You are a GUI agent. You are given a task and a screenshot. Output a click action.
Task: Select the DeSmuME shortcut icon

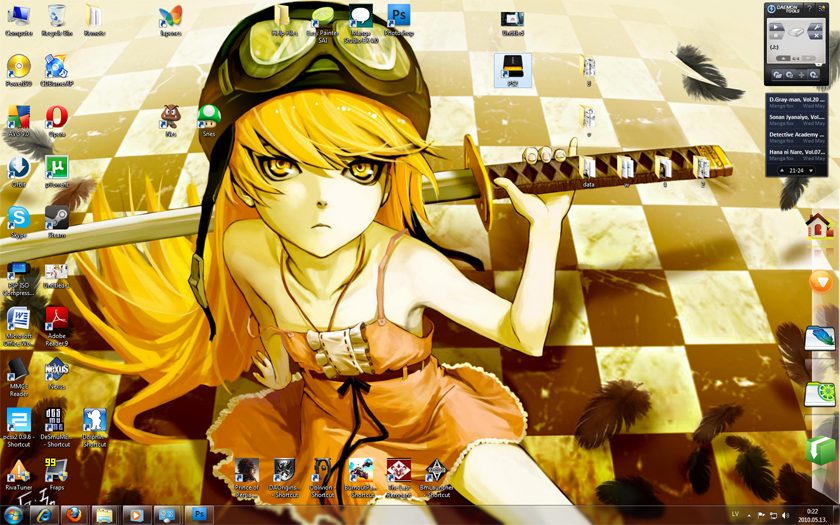[x=56, y=428]
